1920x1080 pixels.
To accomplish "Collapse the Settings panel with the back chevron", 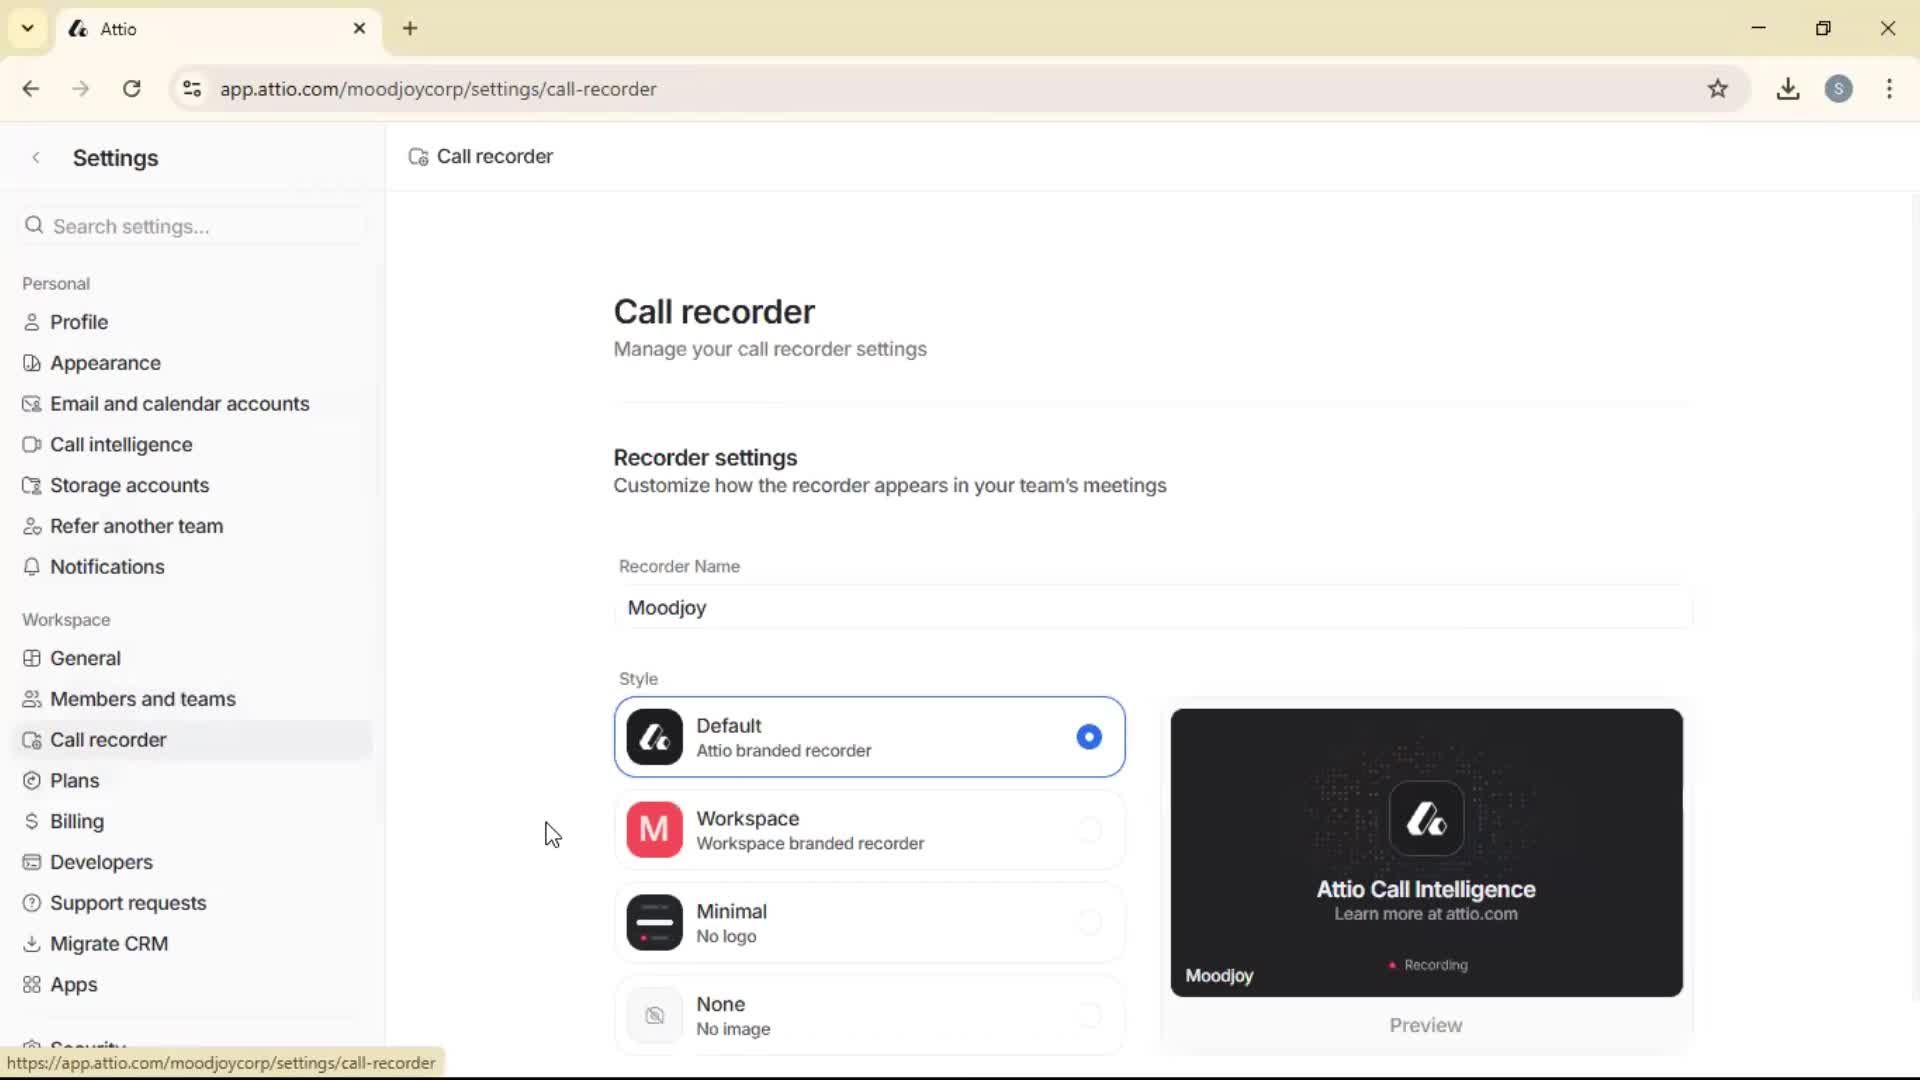I will click(36, 157).
